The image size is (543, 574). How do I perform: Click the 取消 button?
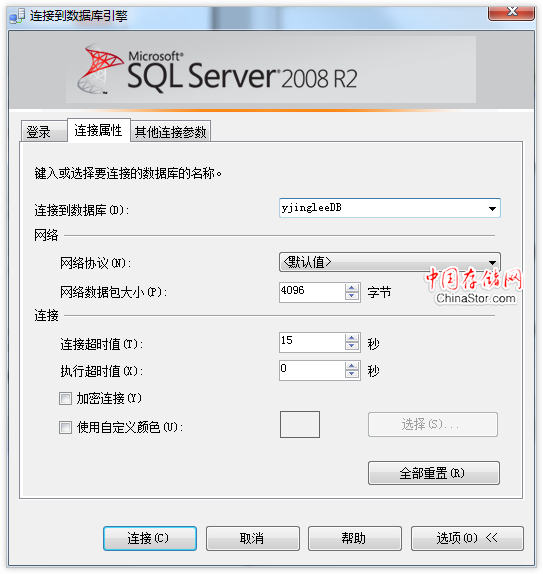[253, 538]
